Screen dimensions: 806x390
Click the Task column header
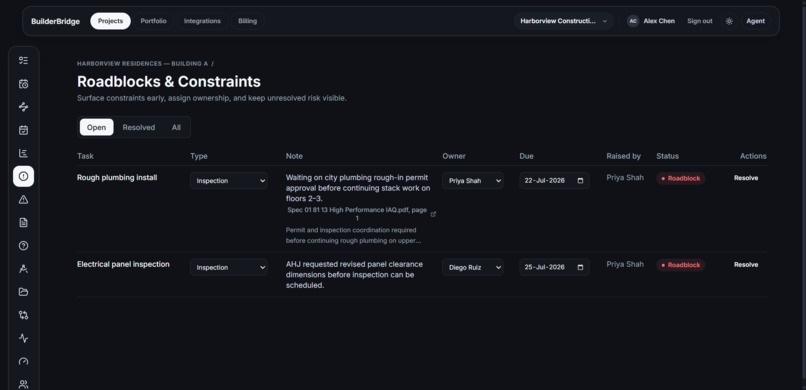click(85, 156)
